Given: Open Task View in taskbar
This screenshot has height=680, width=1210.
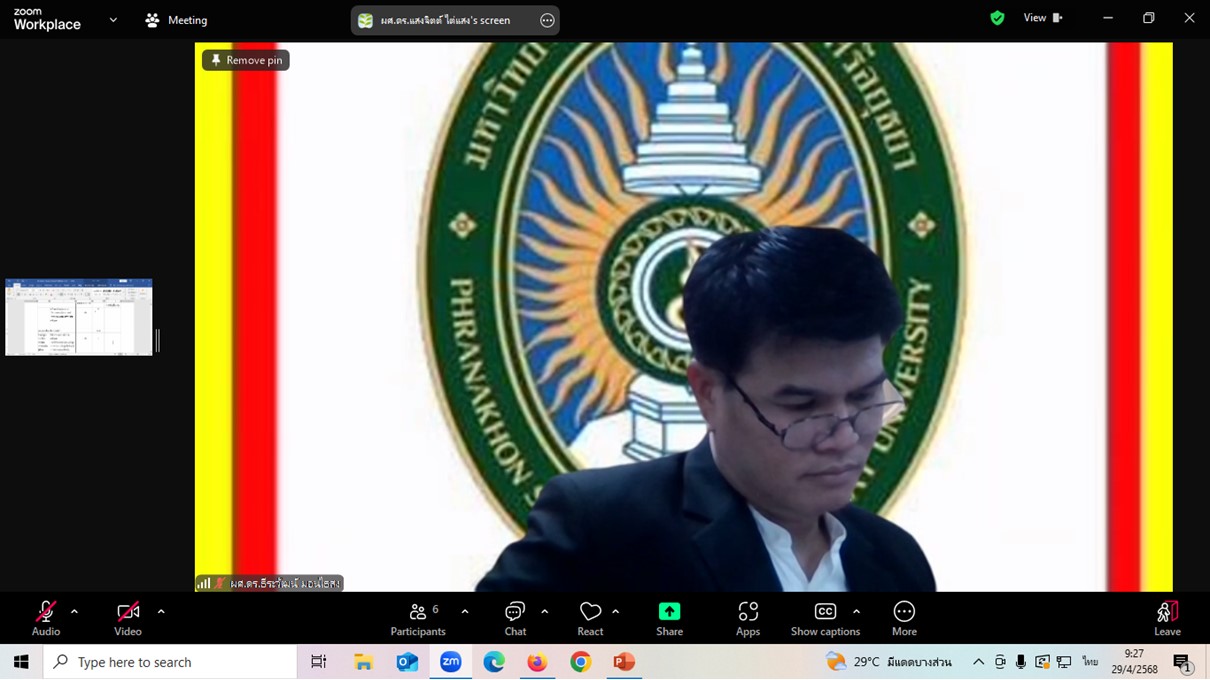Looking at the screenshot, I should pyautogui.click(x=319, y=662).
